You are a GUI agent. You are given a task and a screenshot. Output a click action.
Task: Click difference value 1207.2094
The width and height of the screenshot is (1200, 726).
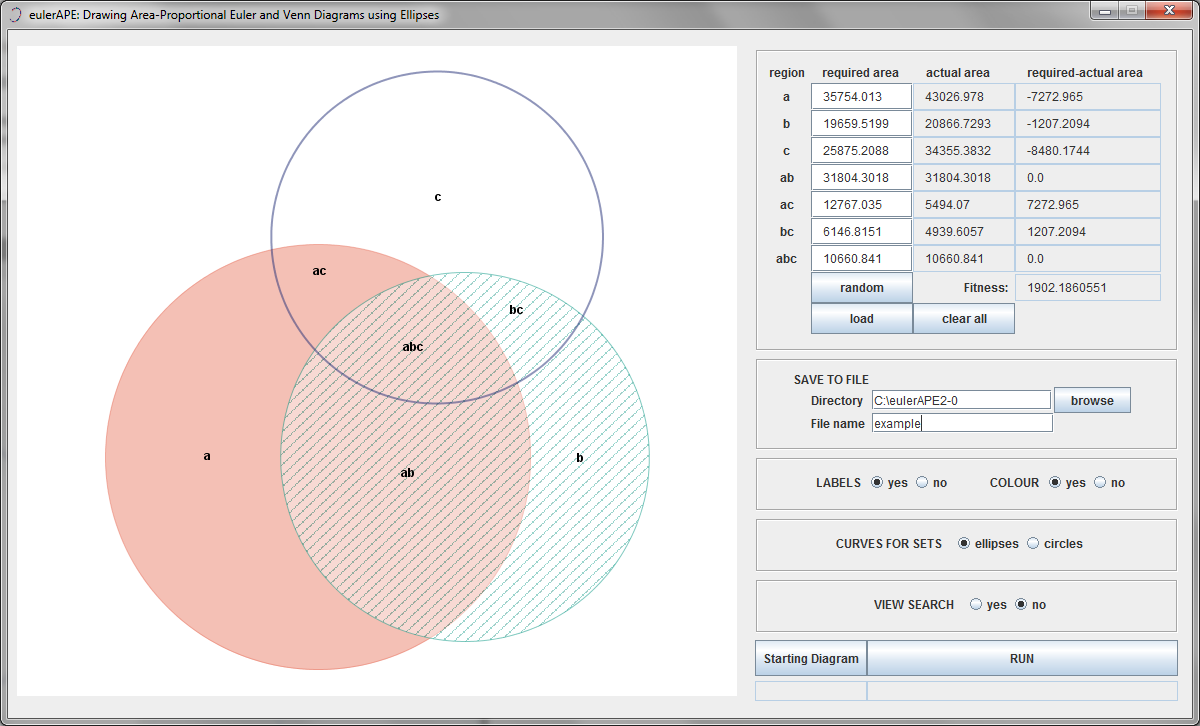click(1088, 232)
